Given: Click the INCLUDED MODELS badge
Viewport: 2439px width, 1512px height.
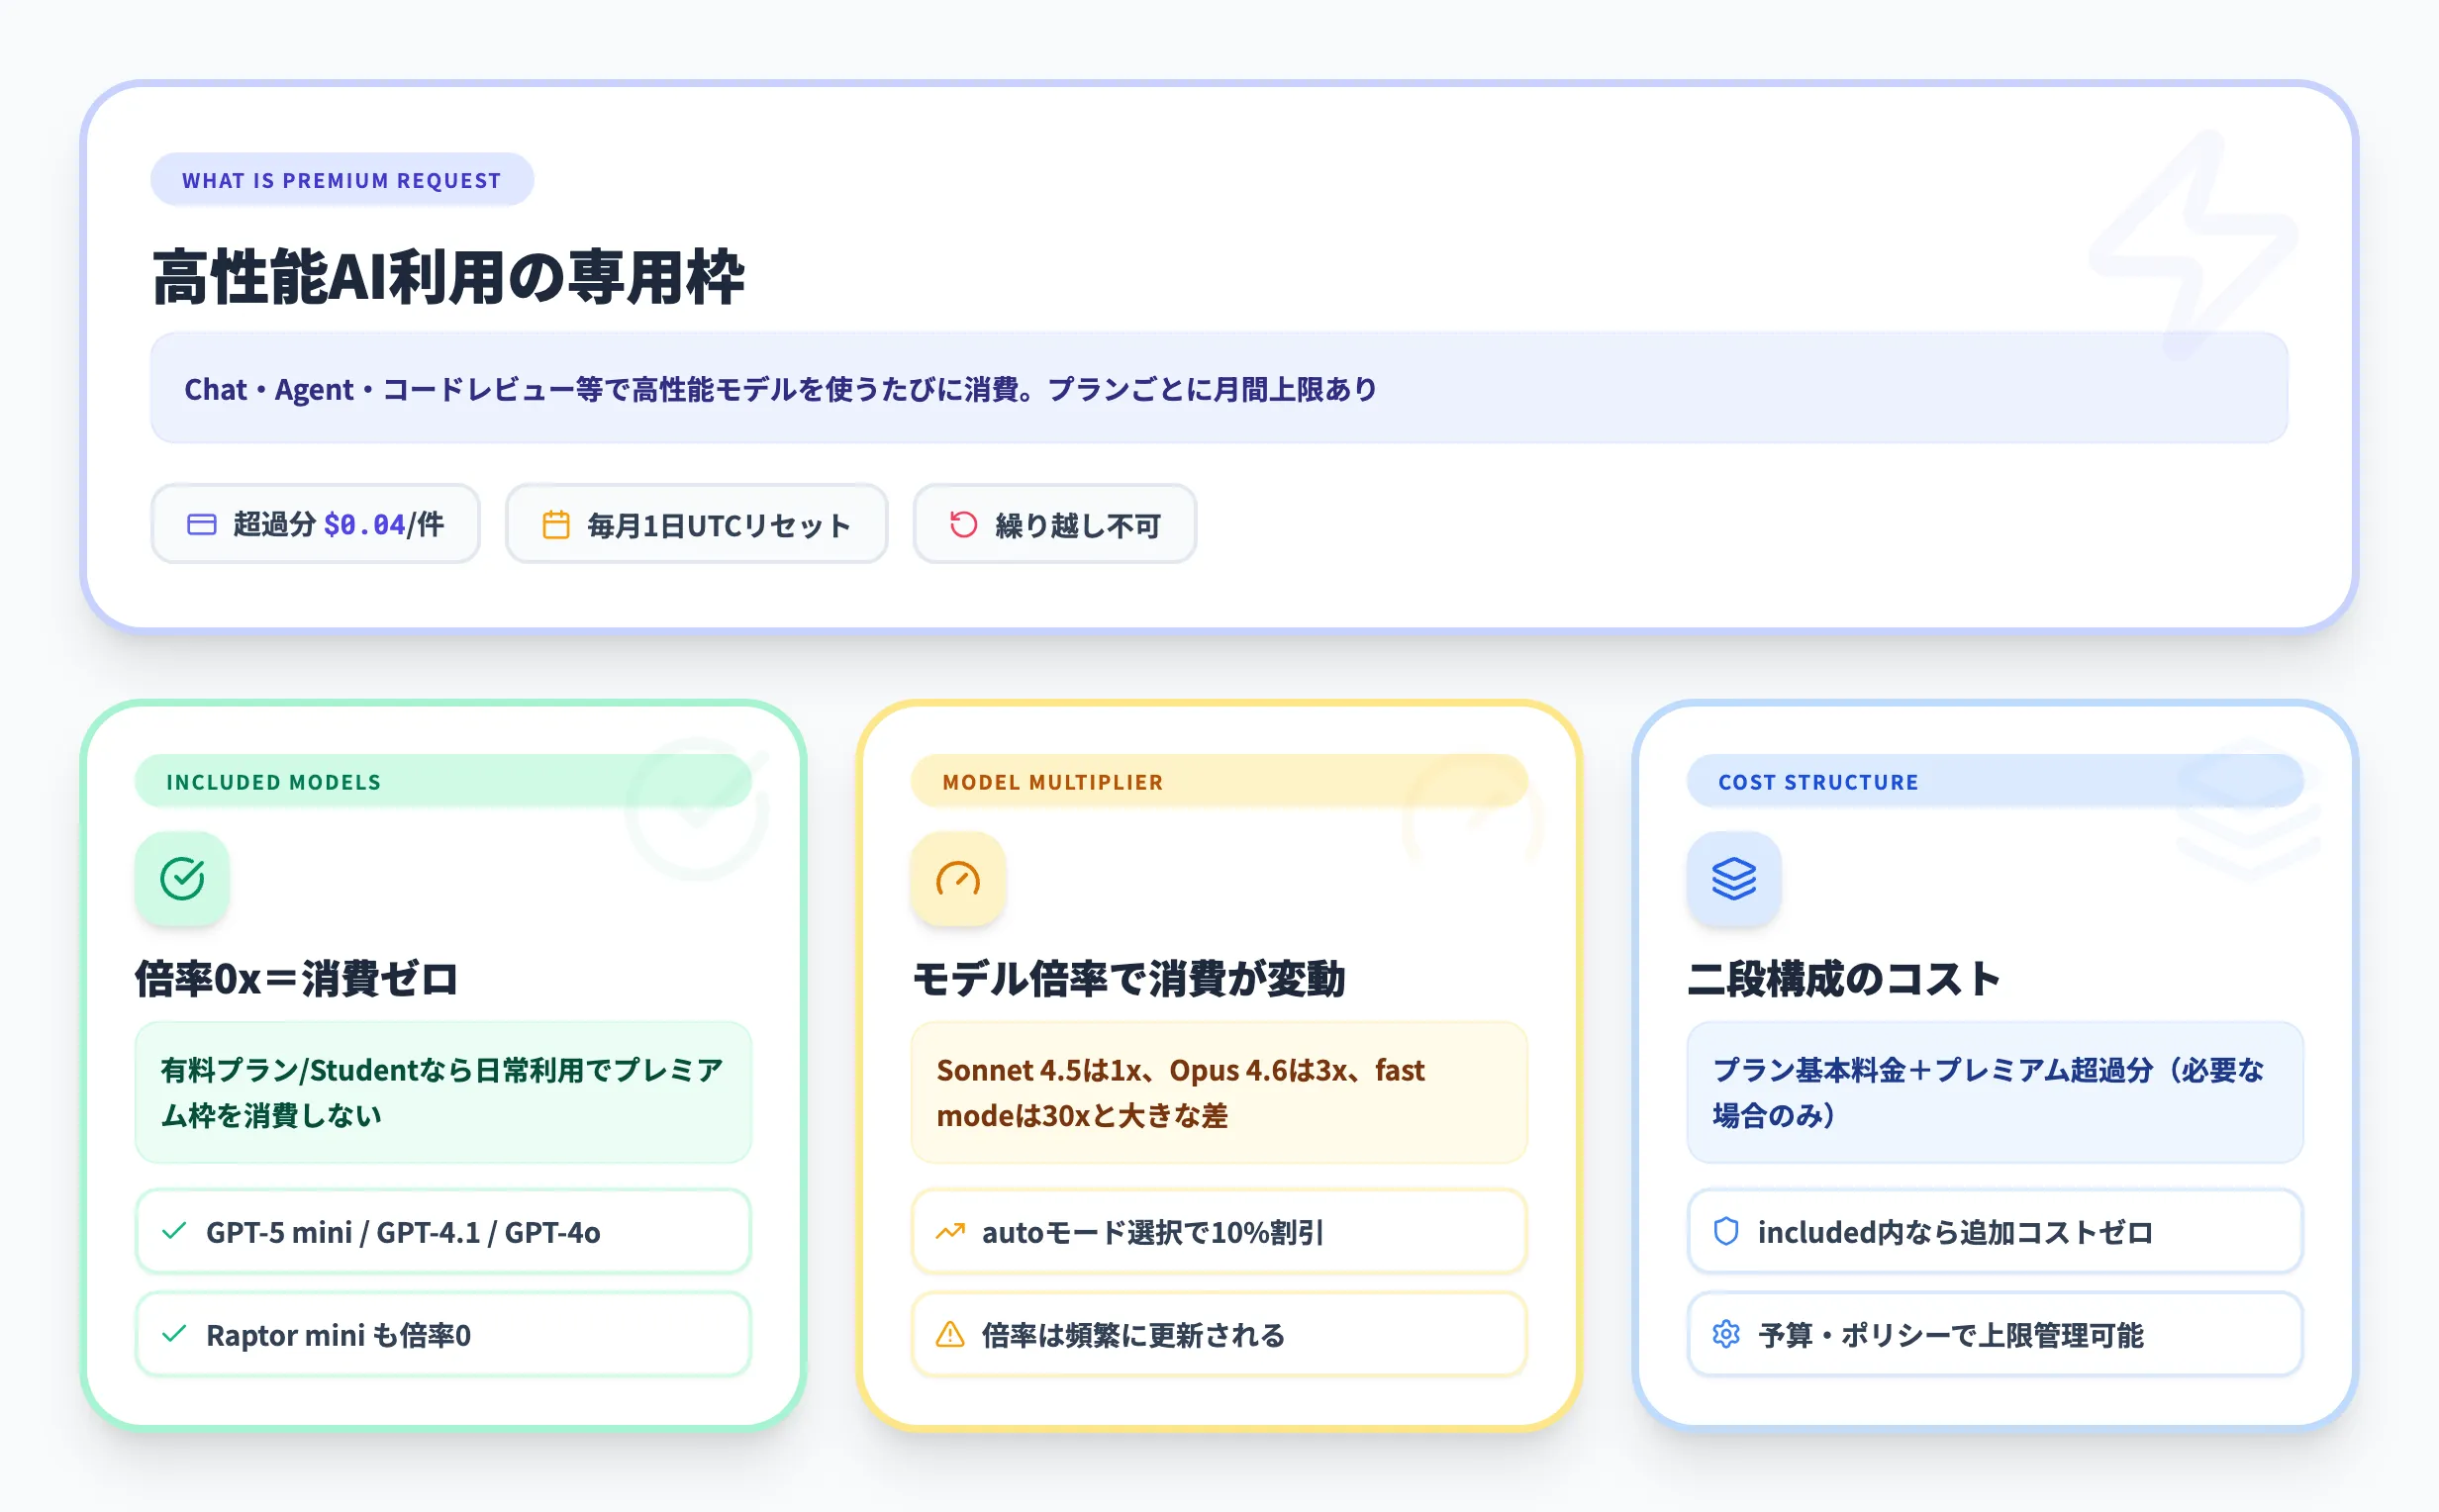Looking at the screenshot, I should pos(274,781).
